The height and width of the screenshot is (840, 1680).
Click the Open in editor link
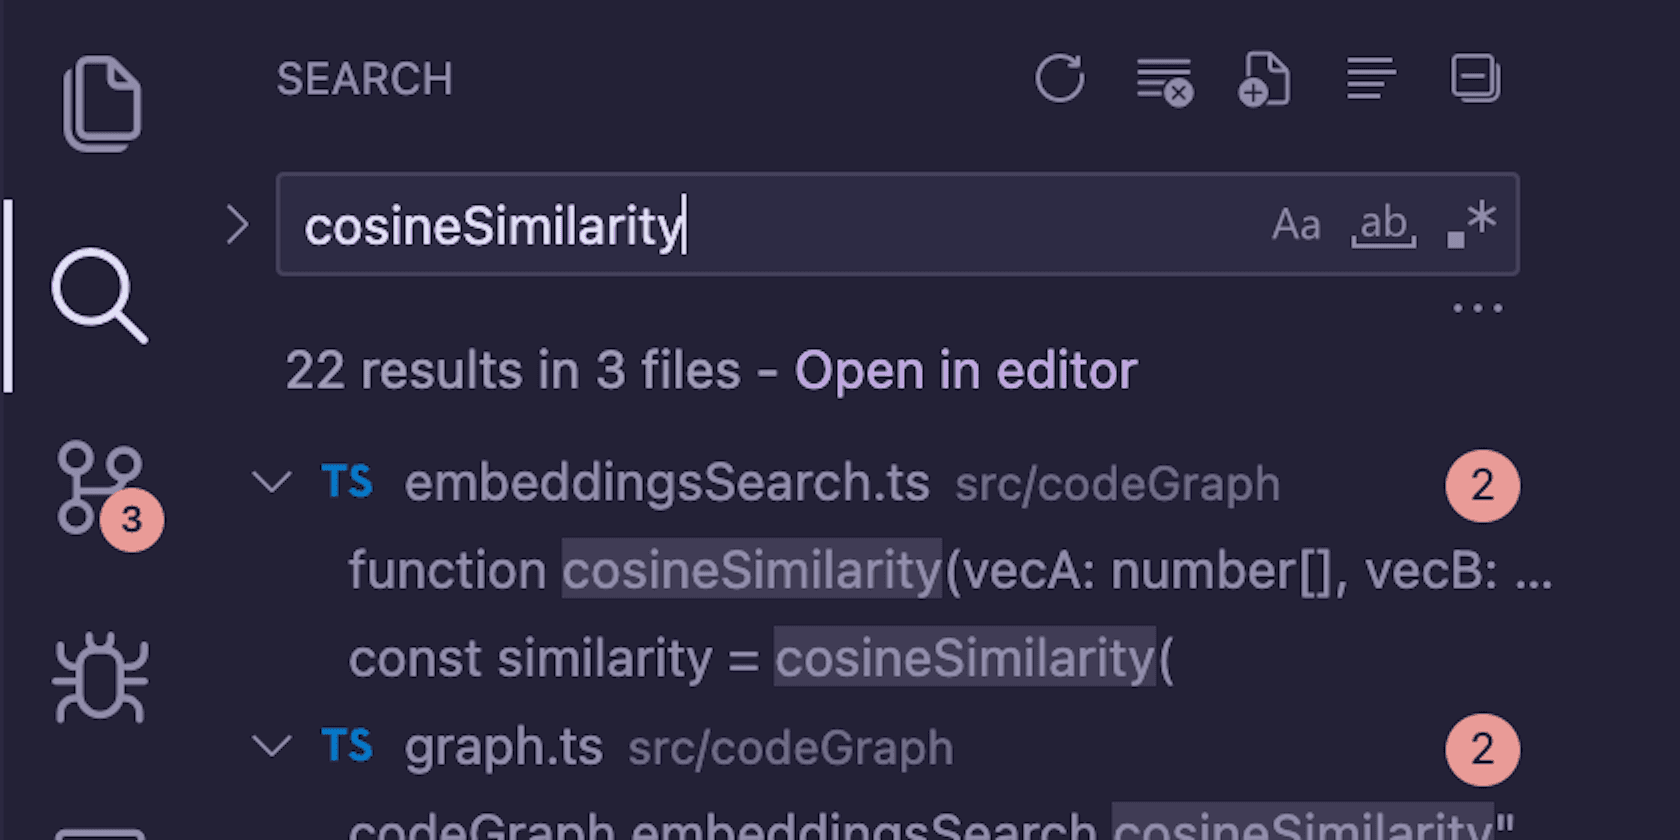965,371
